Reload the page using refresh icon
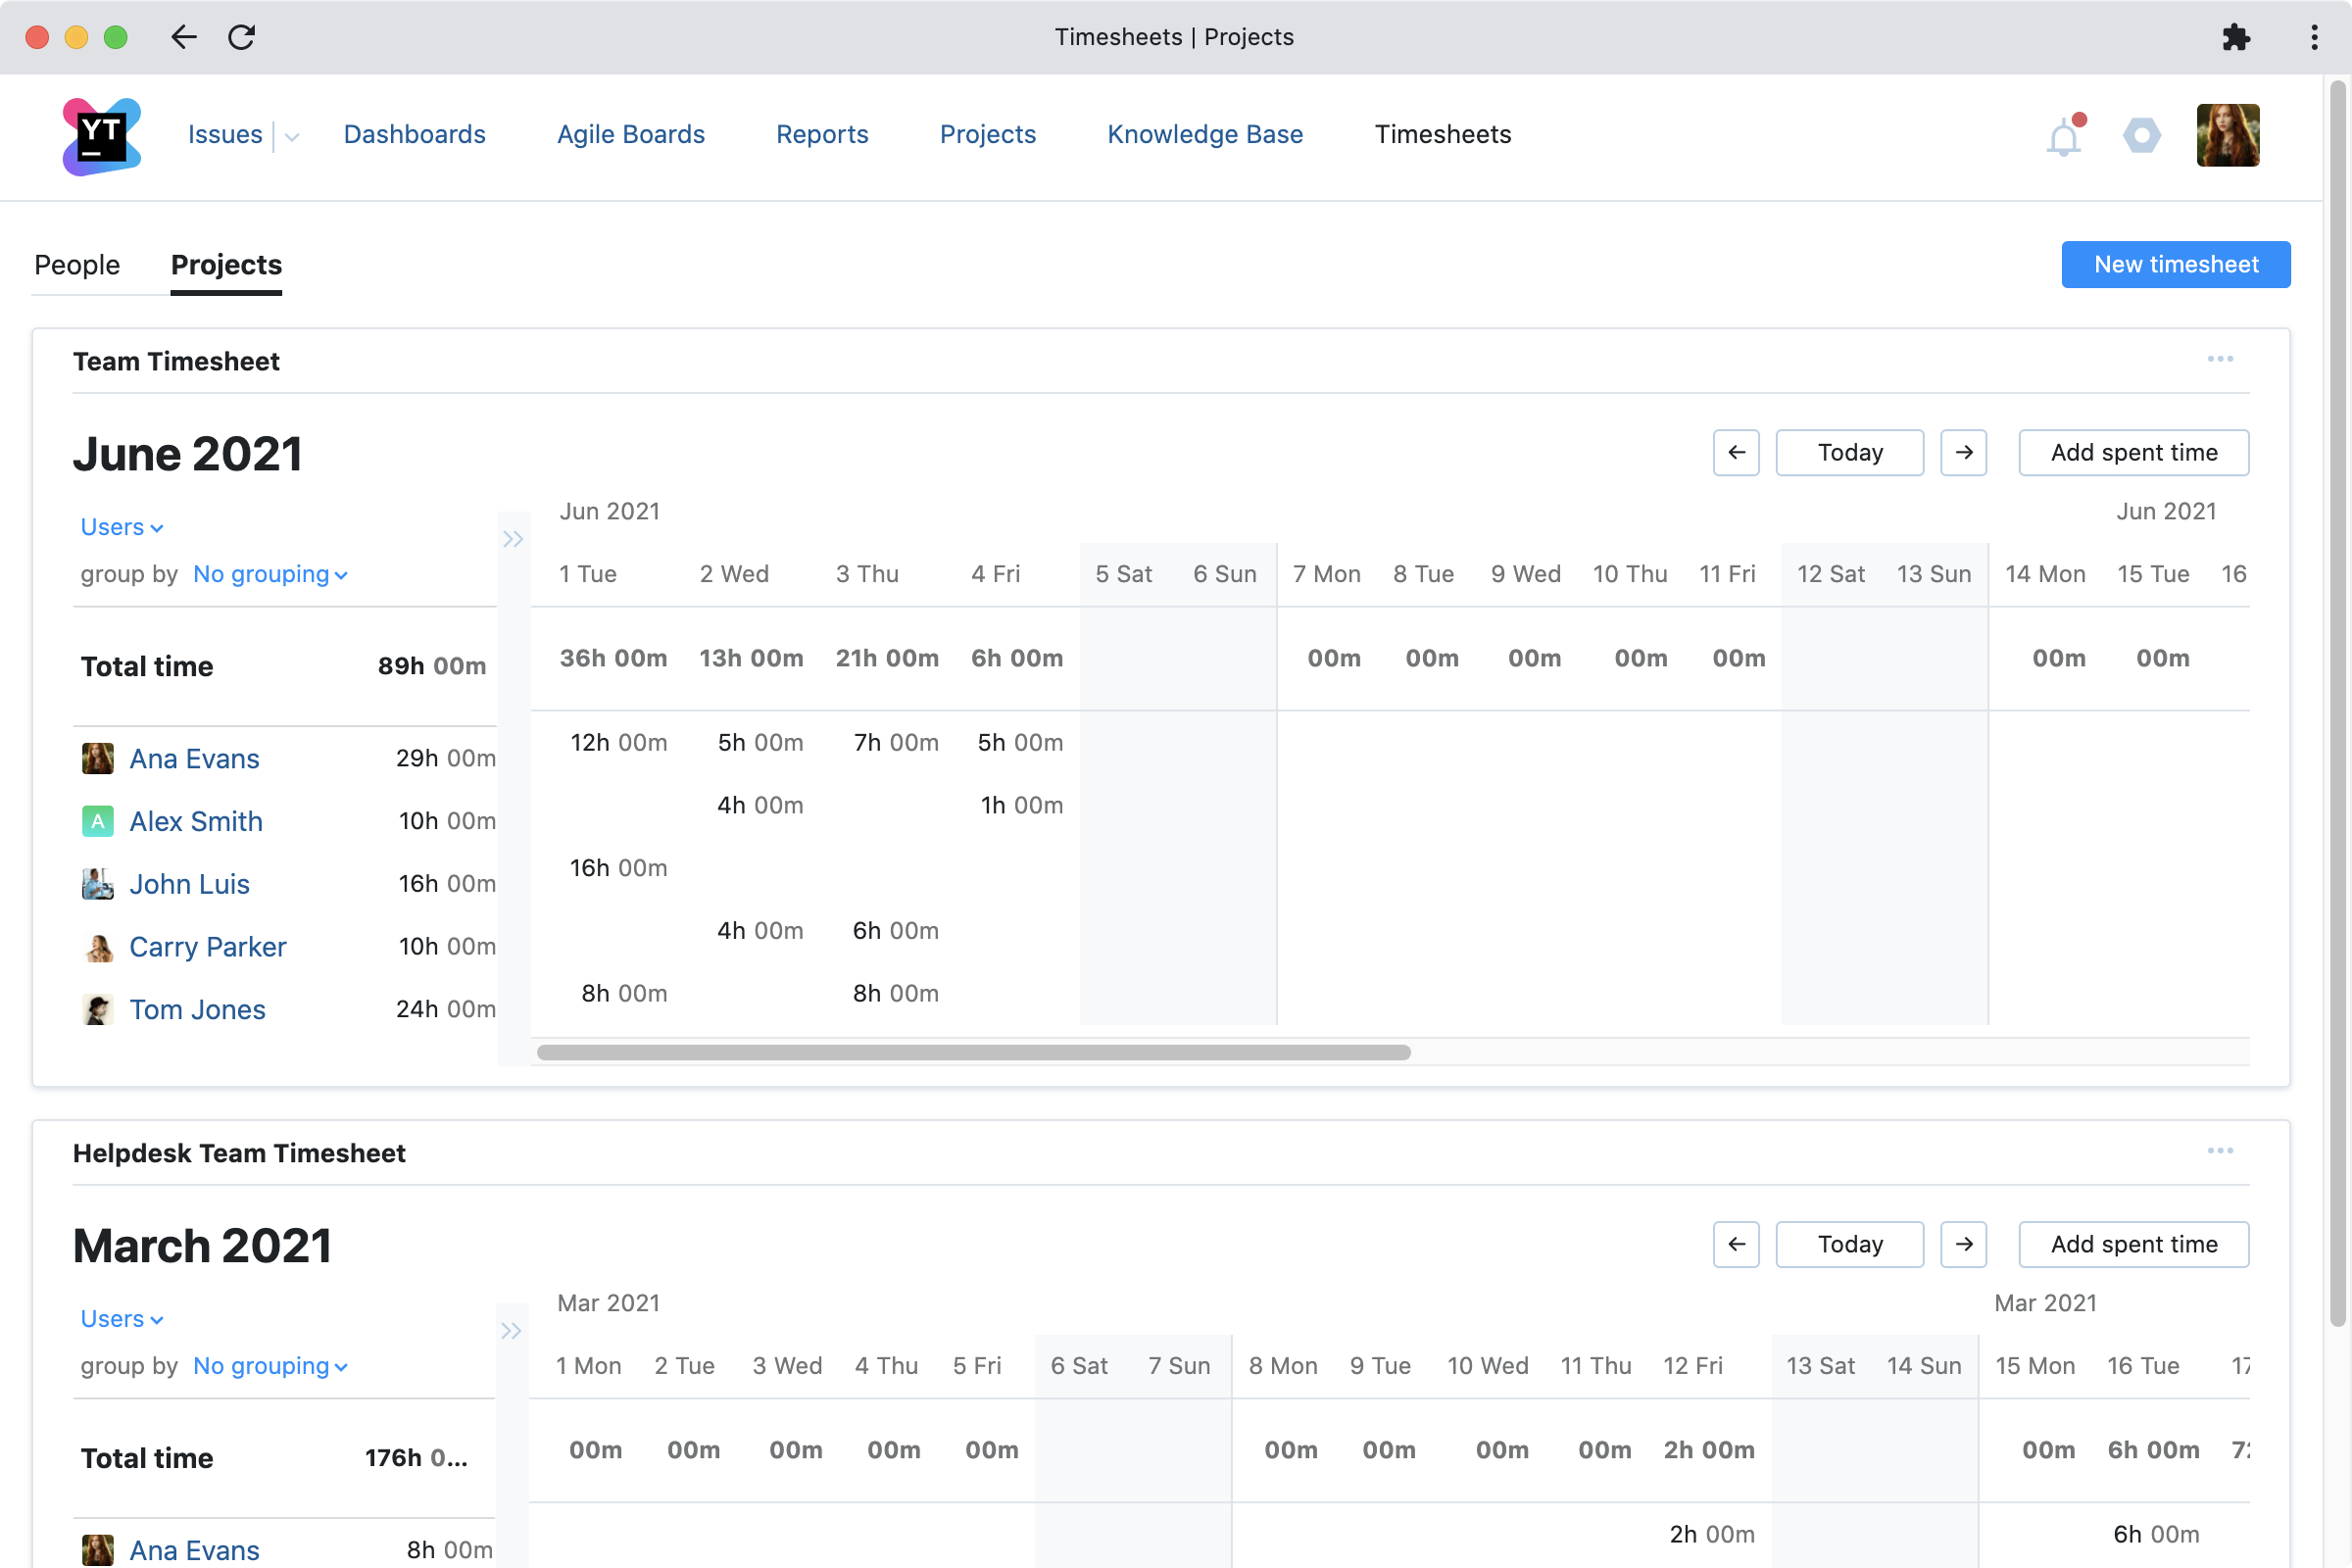This screenshot has height=1568, width=2352. 241,37
